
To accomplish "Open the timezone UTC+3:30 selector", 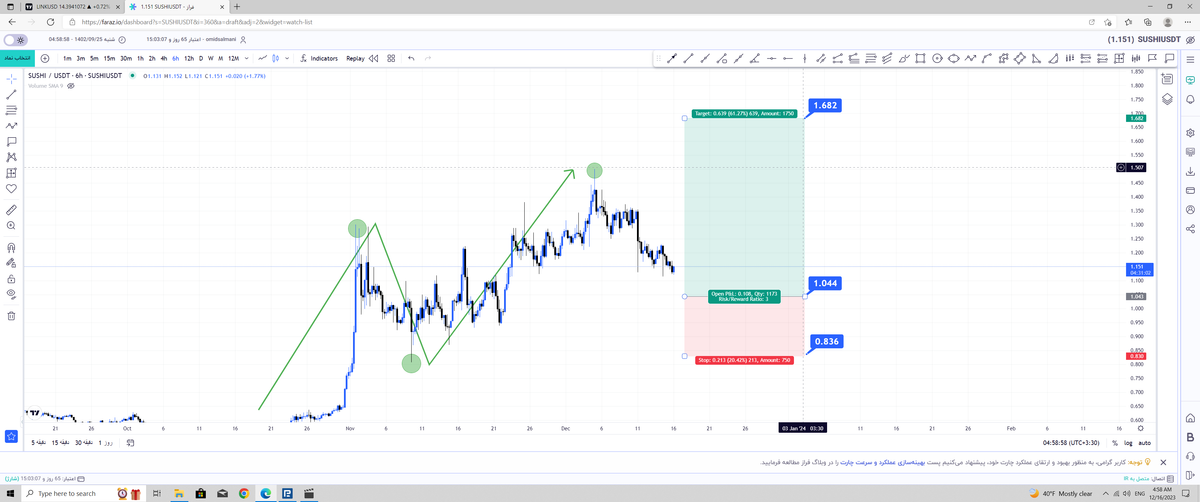I will click(1070, 441).
